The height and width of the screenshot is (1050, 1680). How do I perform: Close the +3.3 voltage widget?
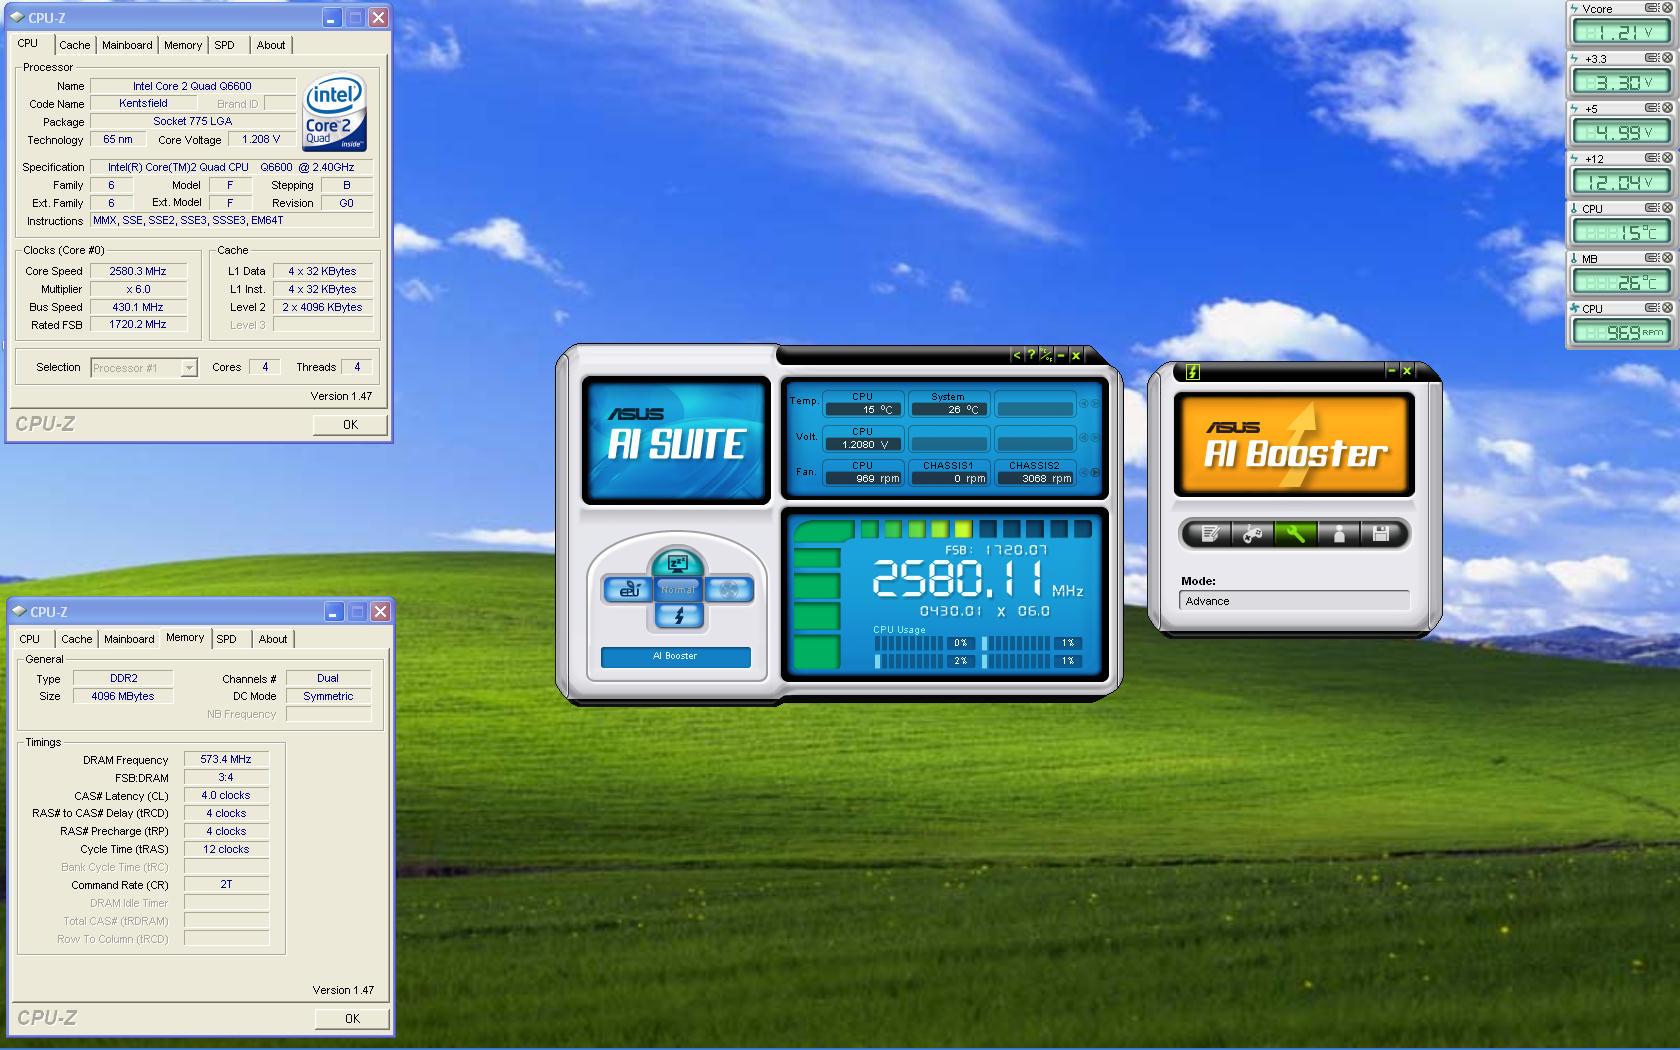(x=1667, y=58)
